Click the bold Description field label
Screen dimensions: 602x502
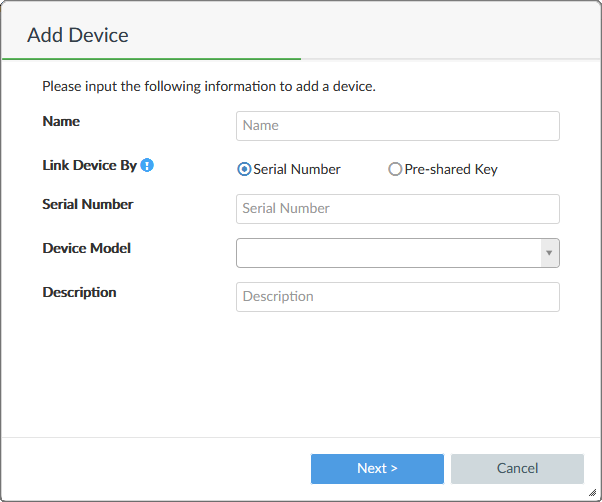pos(79,292)
